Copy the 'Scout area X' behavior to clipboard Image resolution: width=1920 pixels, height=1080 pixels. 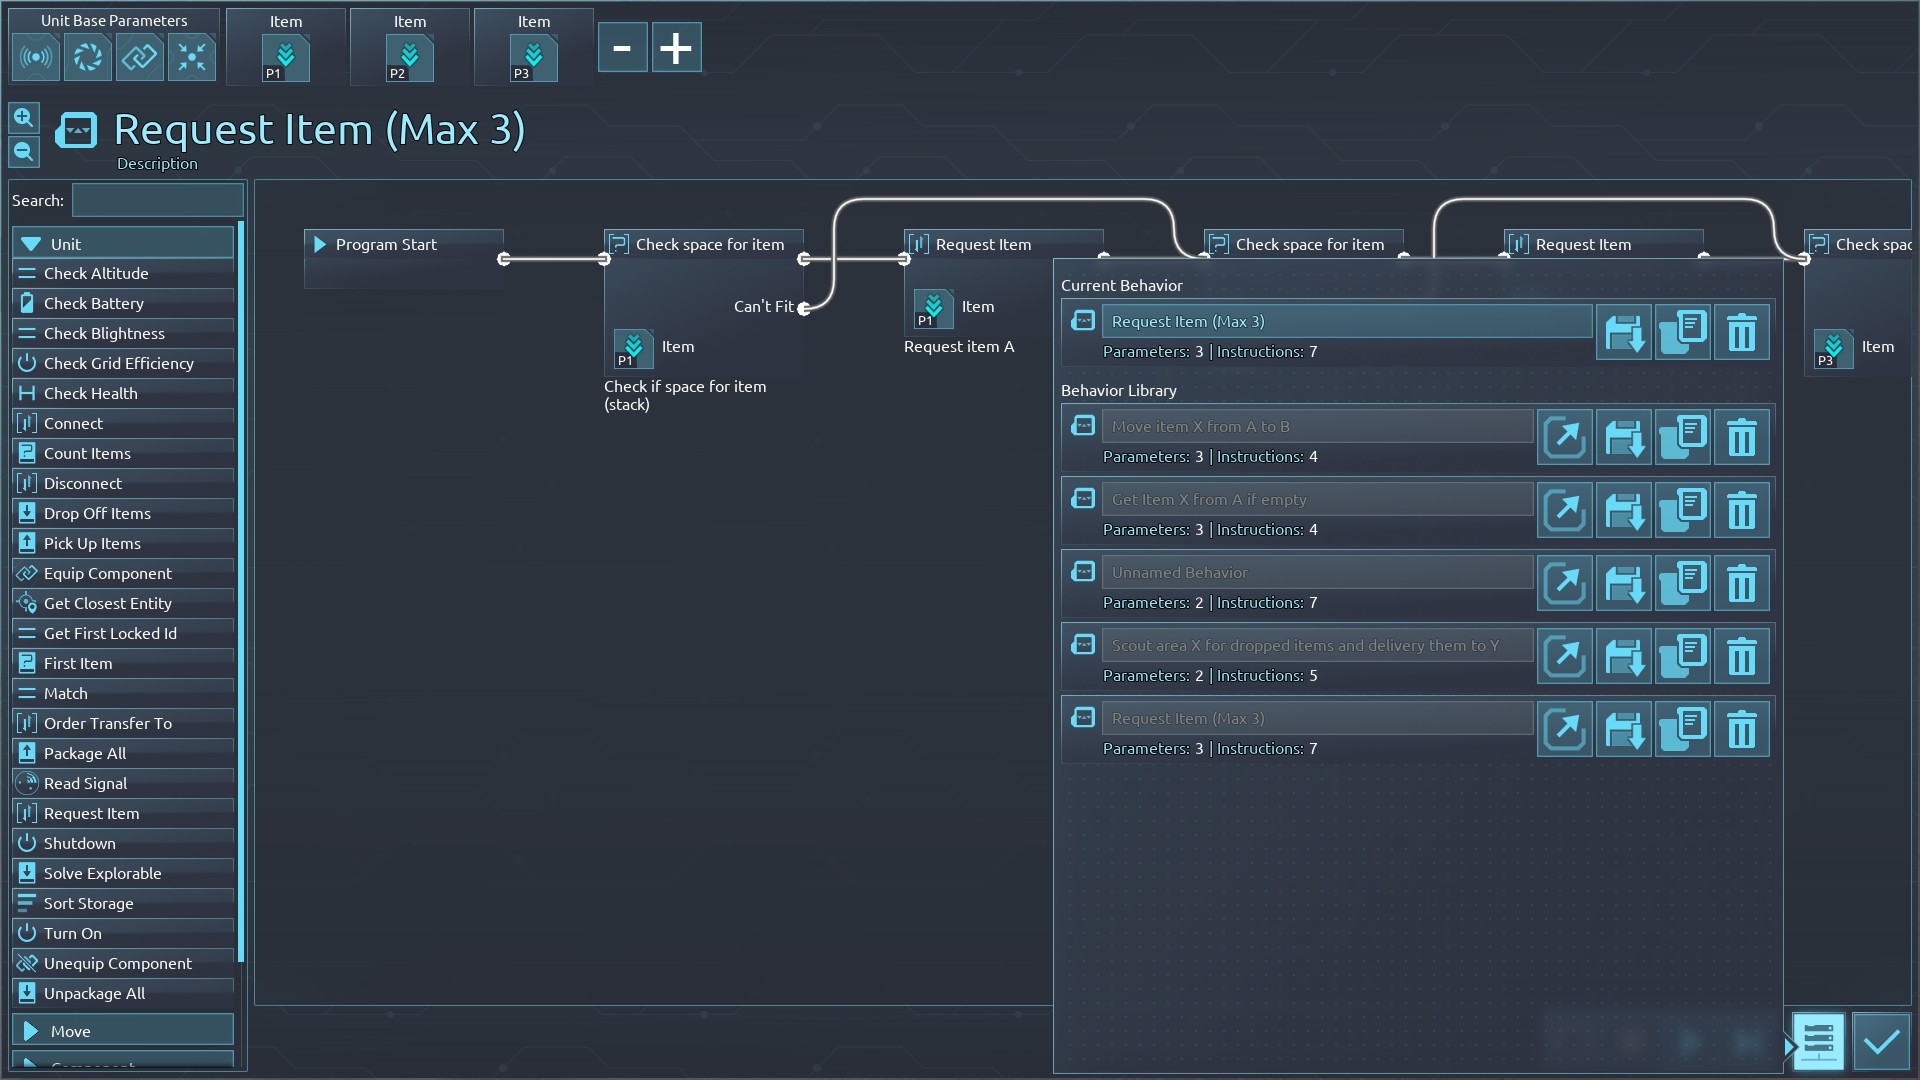tap(1682, 656)
